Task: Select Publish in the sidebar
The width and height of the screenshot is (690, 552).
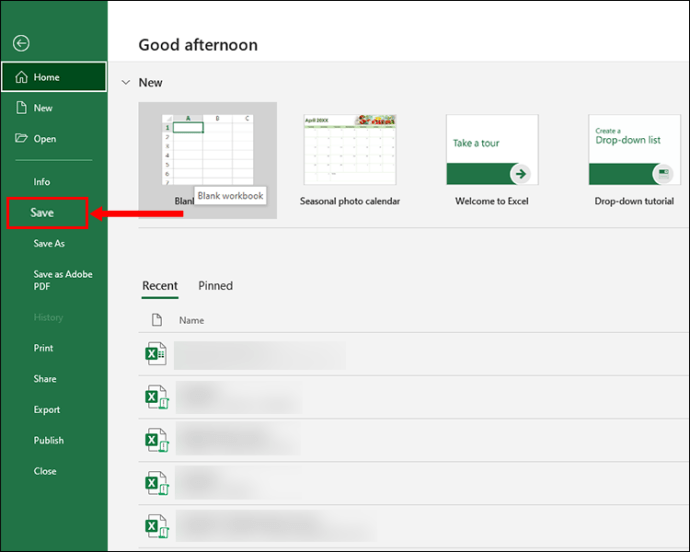Action: (x=48, y=440)
